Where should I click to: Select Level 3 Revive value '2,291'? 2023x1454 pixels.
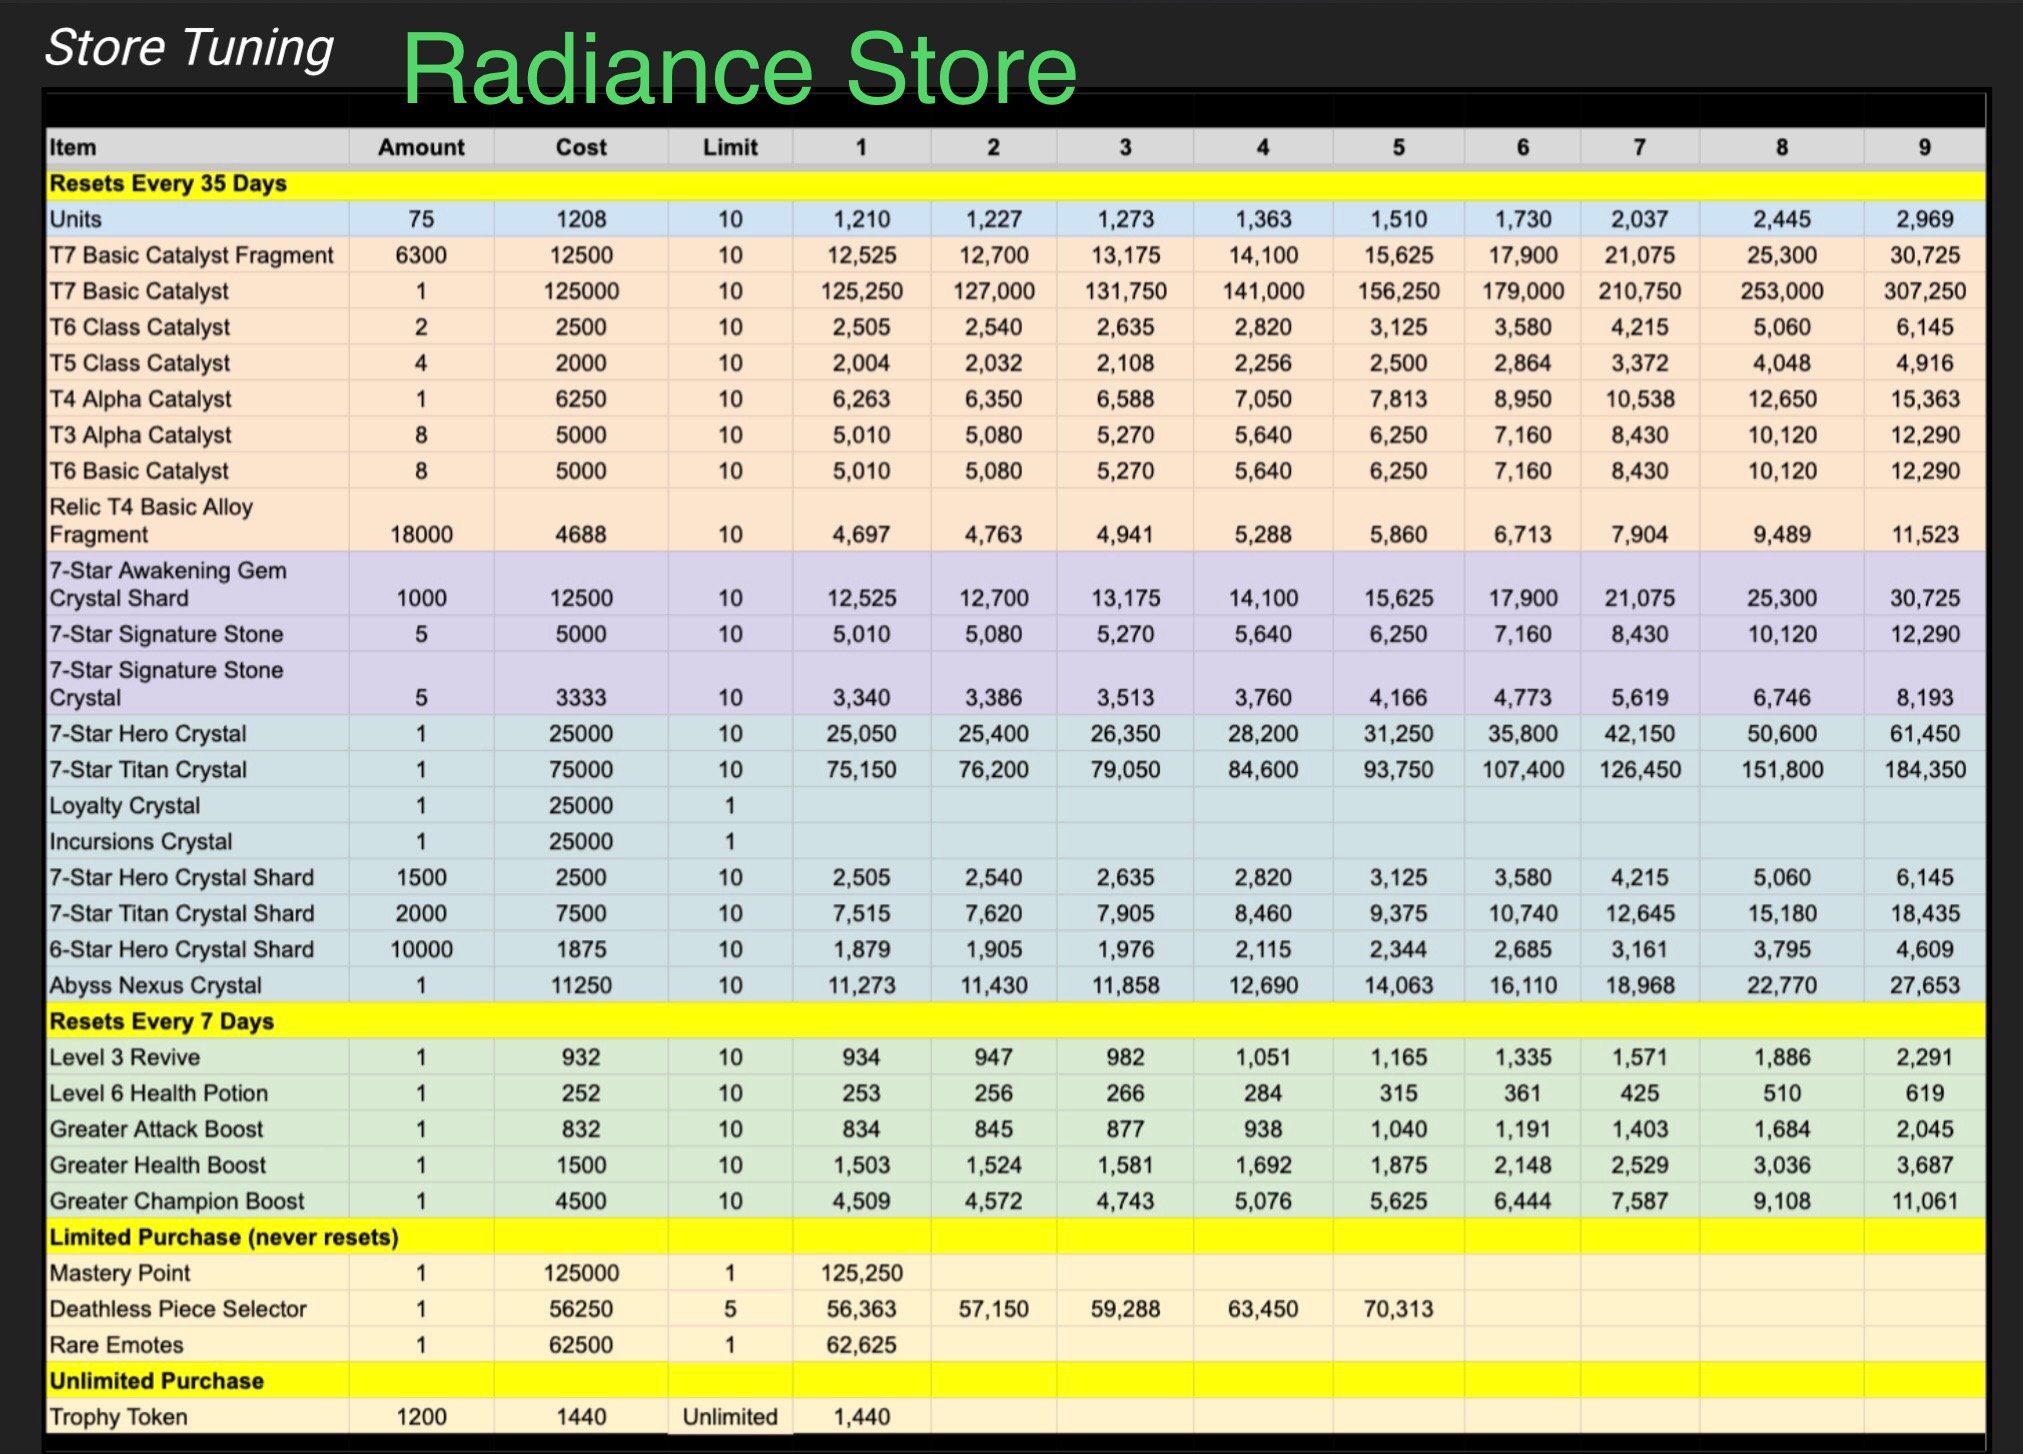click(1925, 1058)
